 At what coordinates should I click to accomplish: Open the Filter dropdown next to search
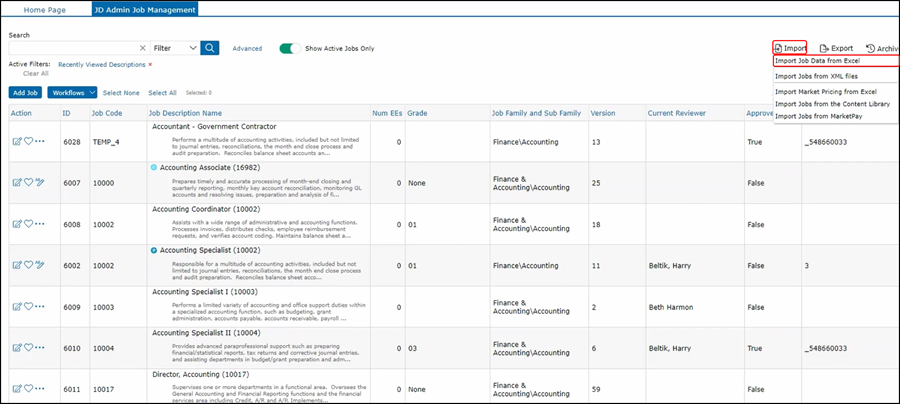pyautogui.click(x=175, y=48)
